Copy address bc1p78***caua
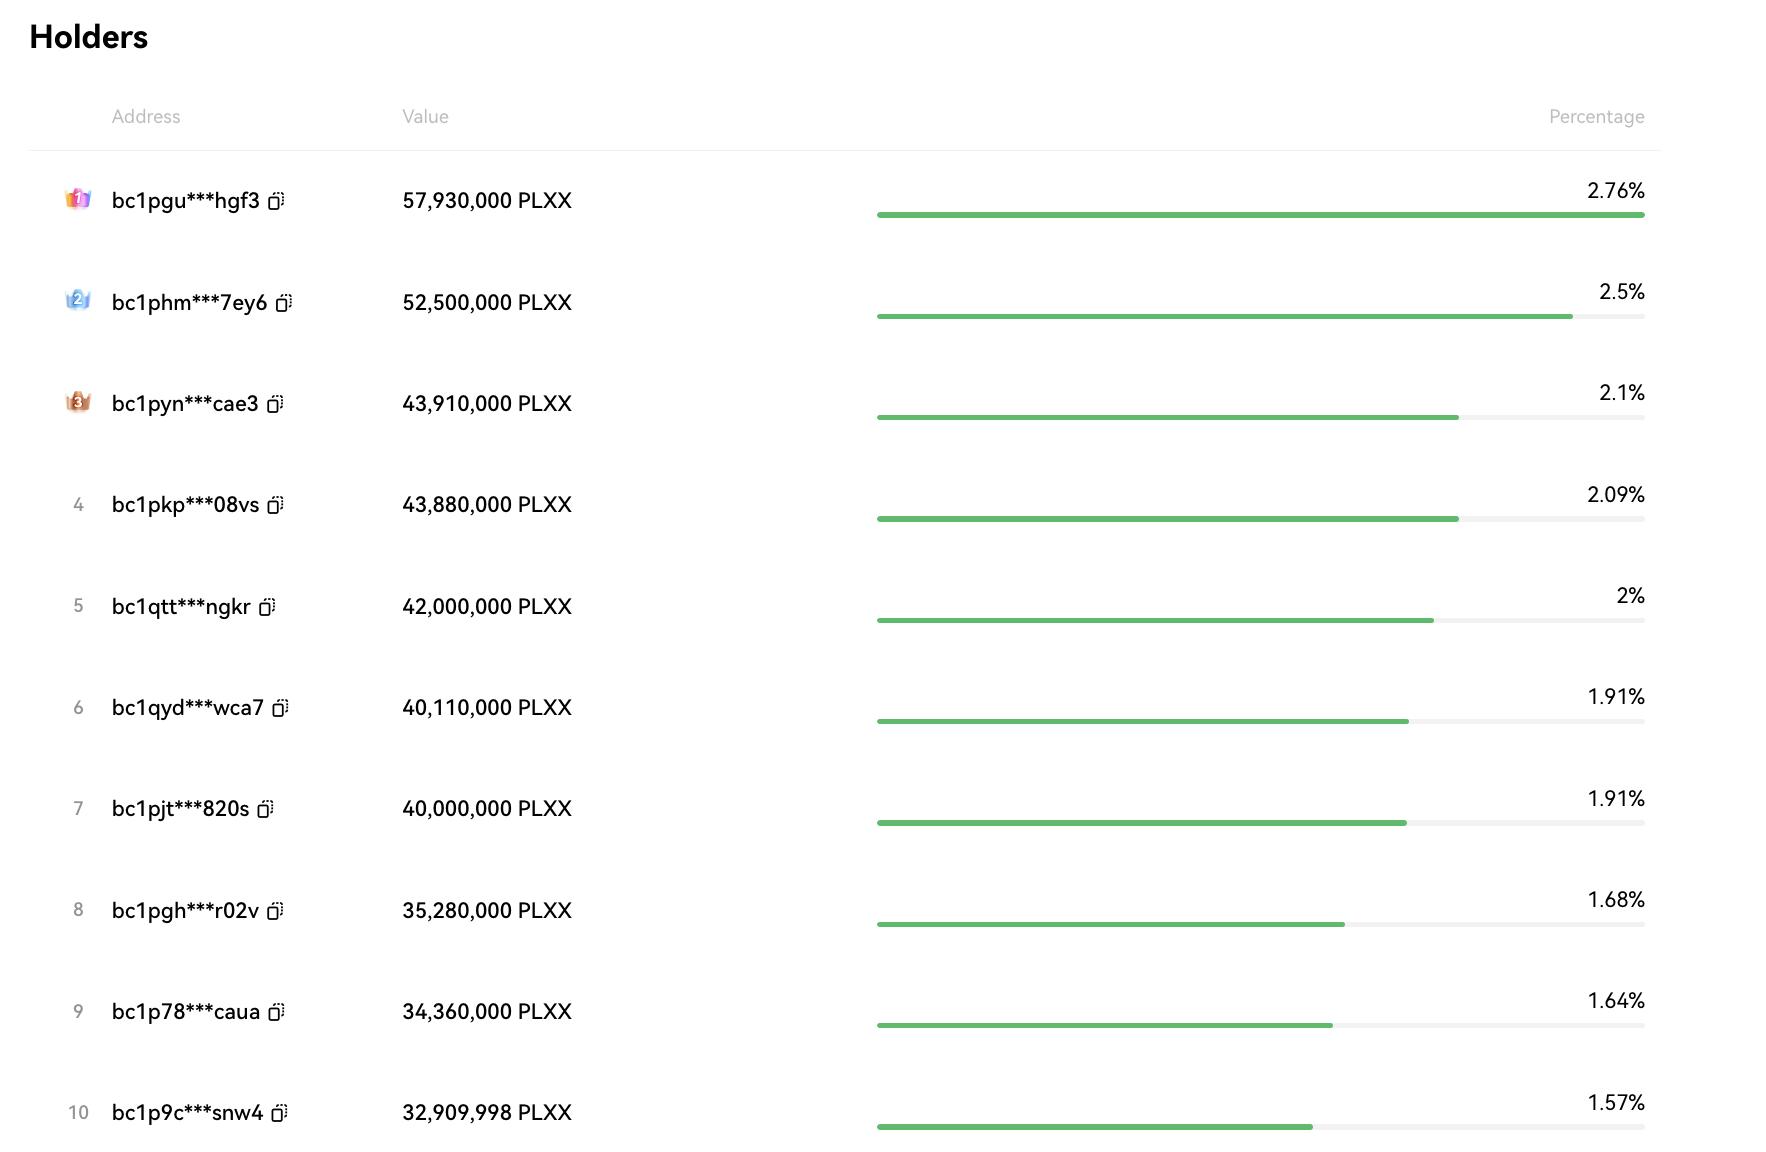This screenshot has width=1766, height=1152. tap(277, 1012)
